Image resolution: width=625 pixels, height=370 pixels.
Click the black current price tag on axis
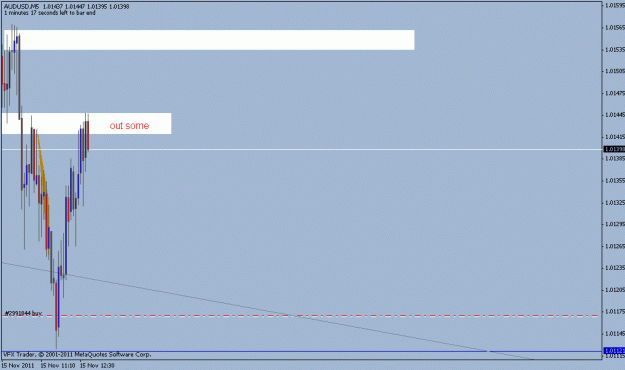(x=614, y=150)
